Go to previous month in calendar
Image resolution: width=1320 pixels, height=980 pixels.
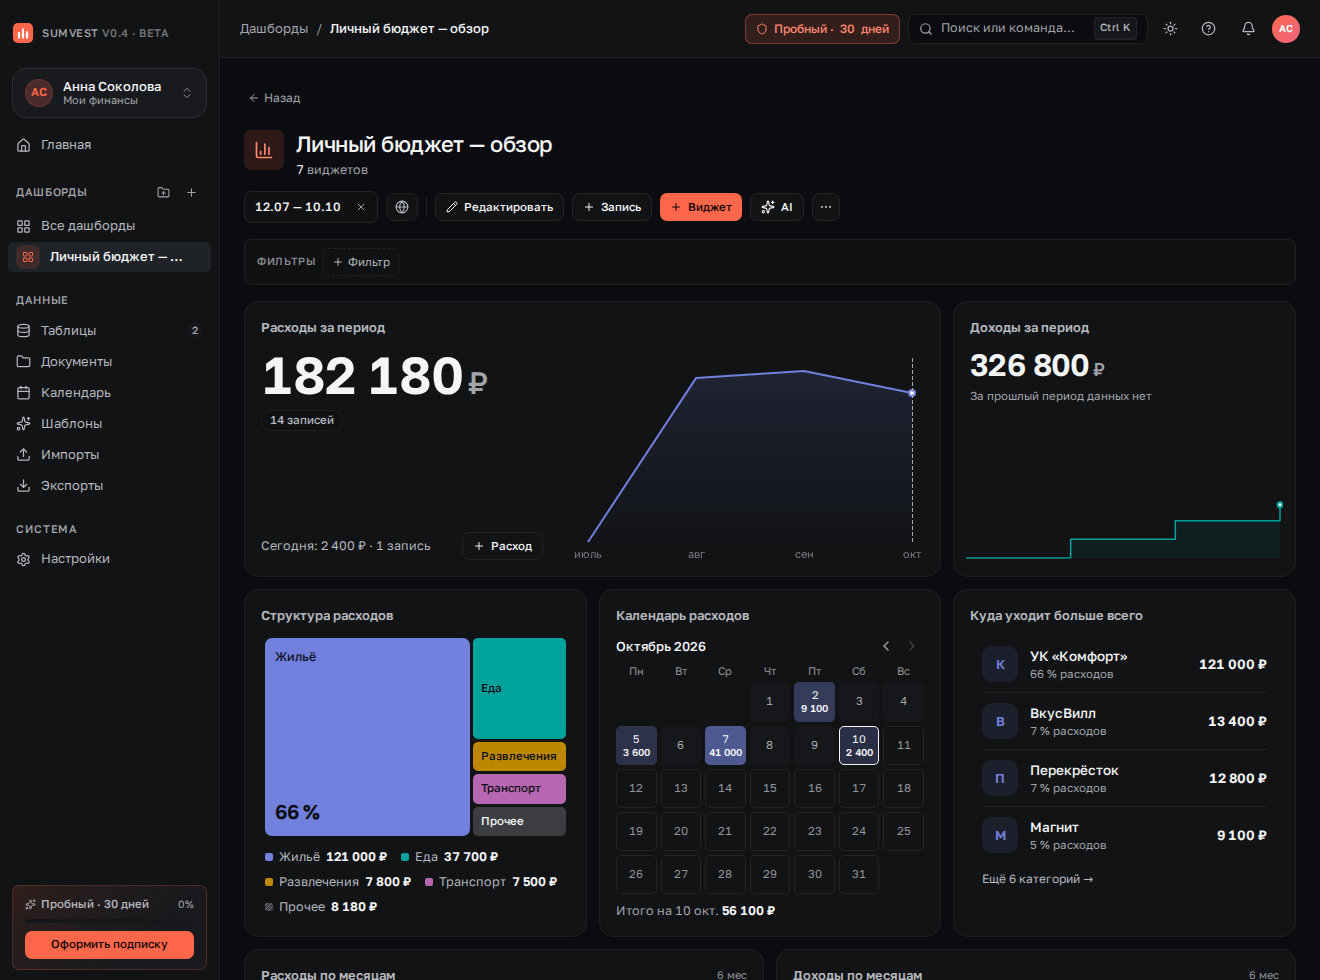[886, 646]
